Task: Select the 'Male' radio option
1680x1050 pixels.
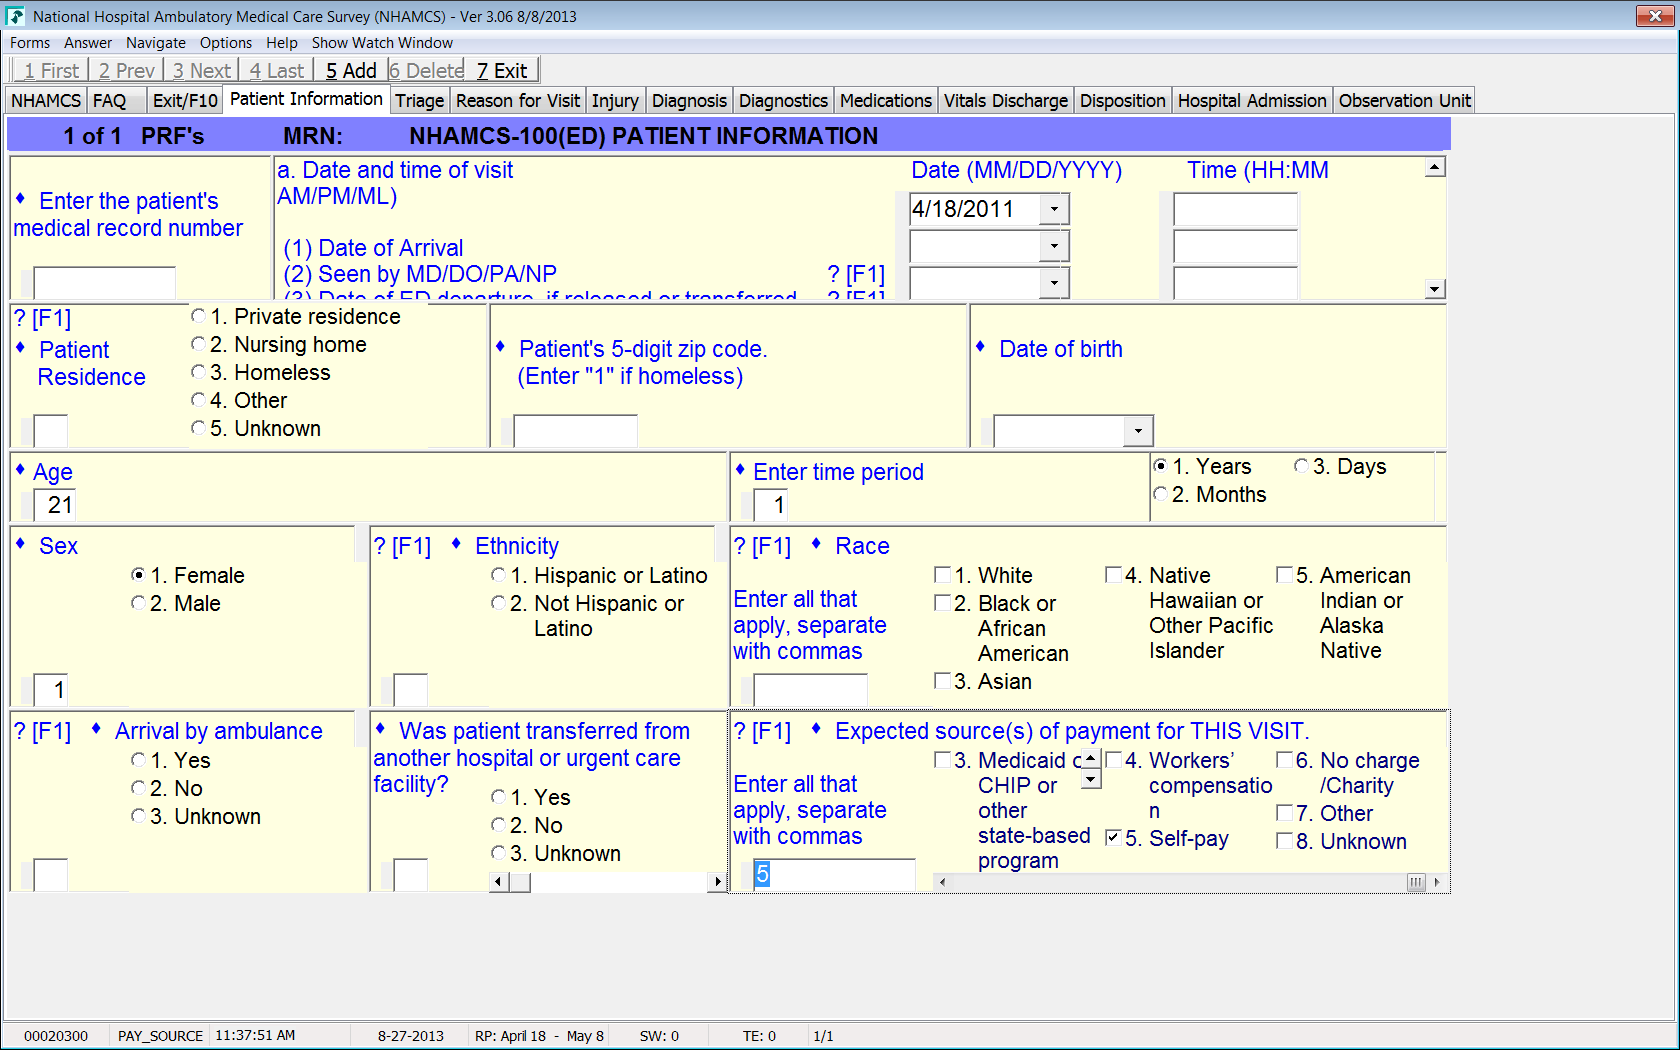Action: click(x=139, y=603)
